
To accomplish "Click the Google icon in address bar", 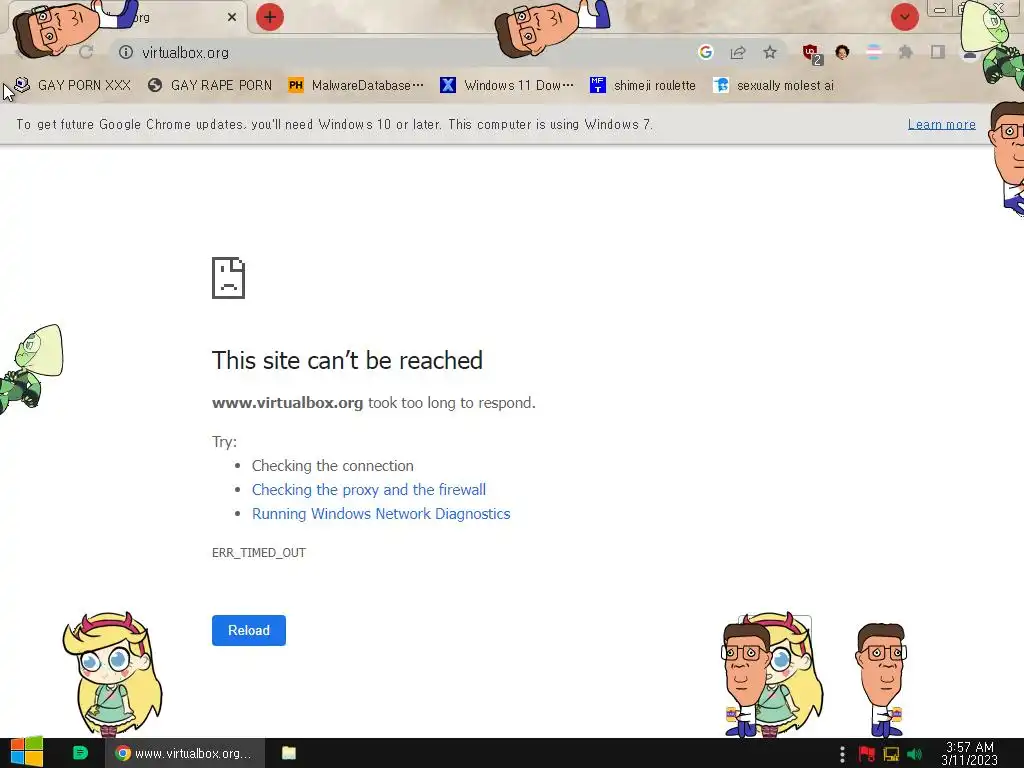I will pyautogui.click(x=705, y=52).
